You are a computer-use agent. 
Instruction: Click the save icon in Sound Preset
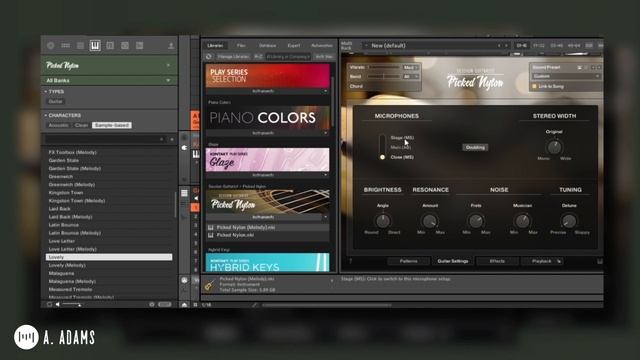coord(579,67)
